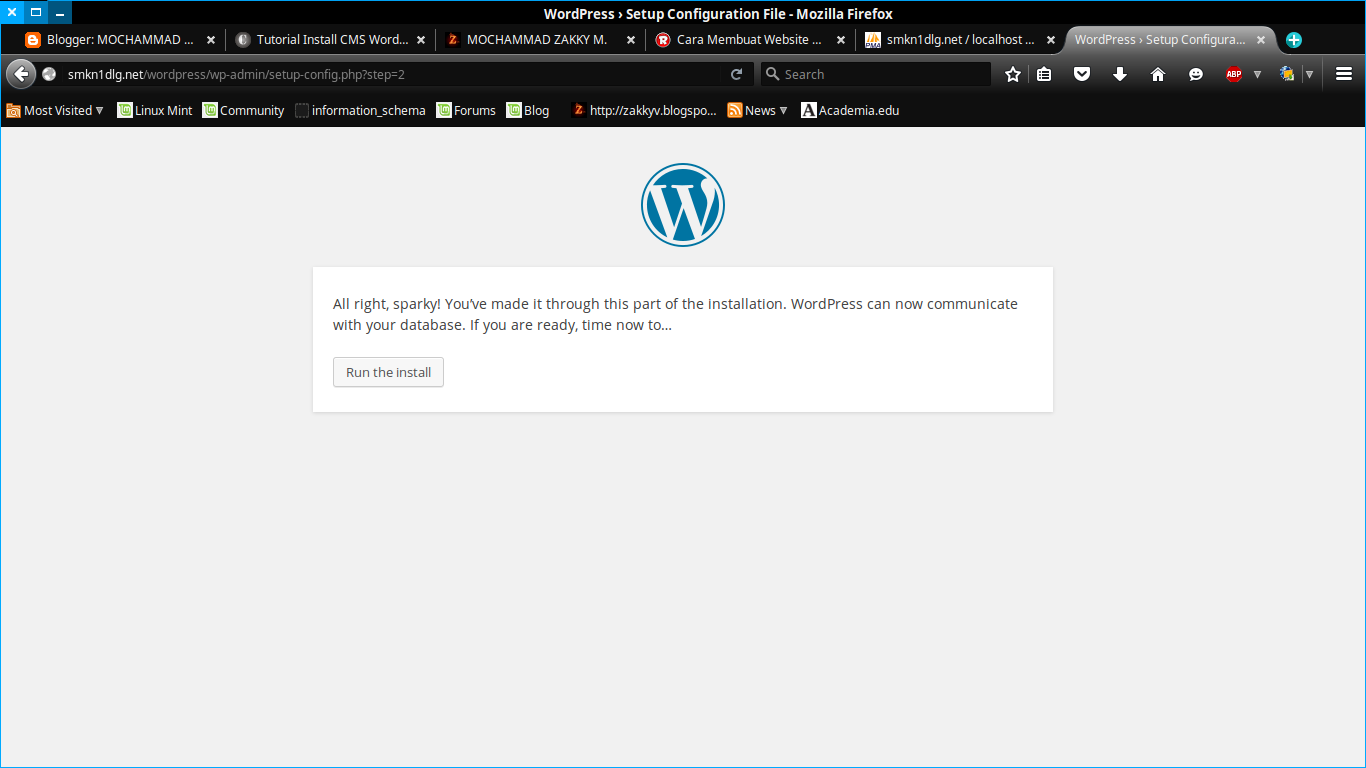Screen dimensions: 1366x768
Task: Open the http://zakkyv.blogspo... bookmark
Action: click(x=644, y=111)
